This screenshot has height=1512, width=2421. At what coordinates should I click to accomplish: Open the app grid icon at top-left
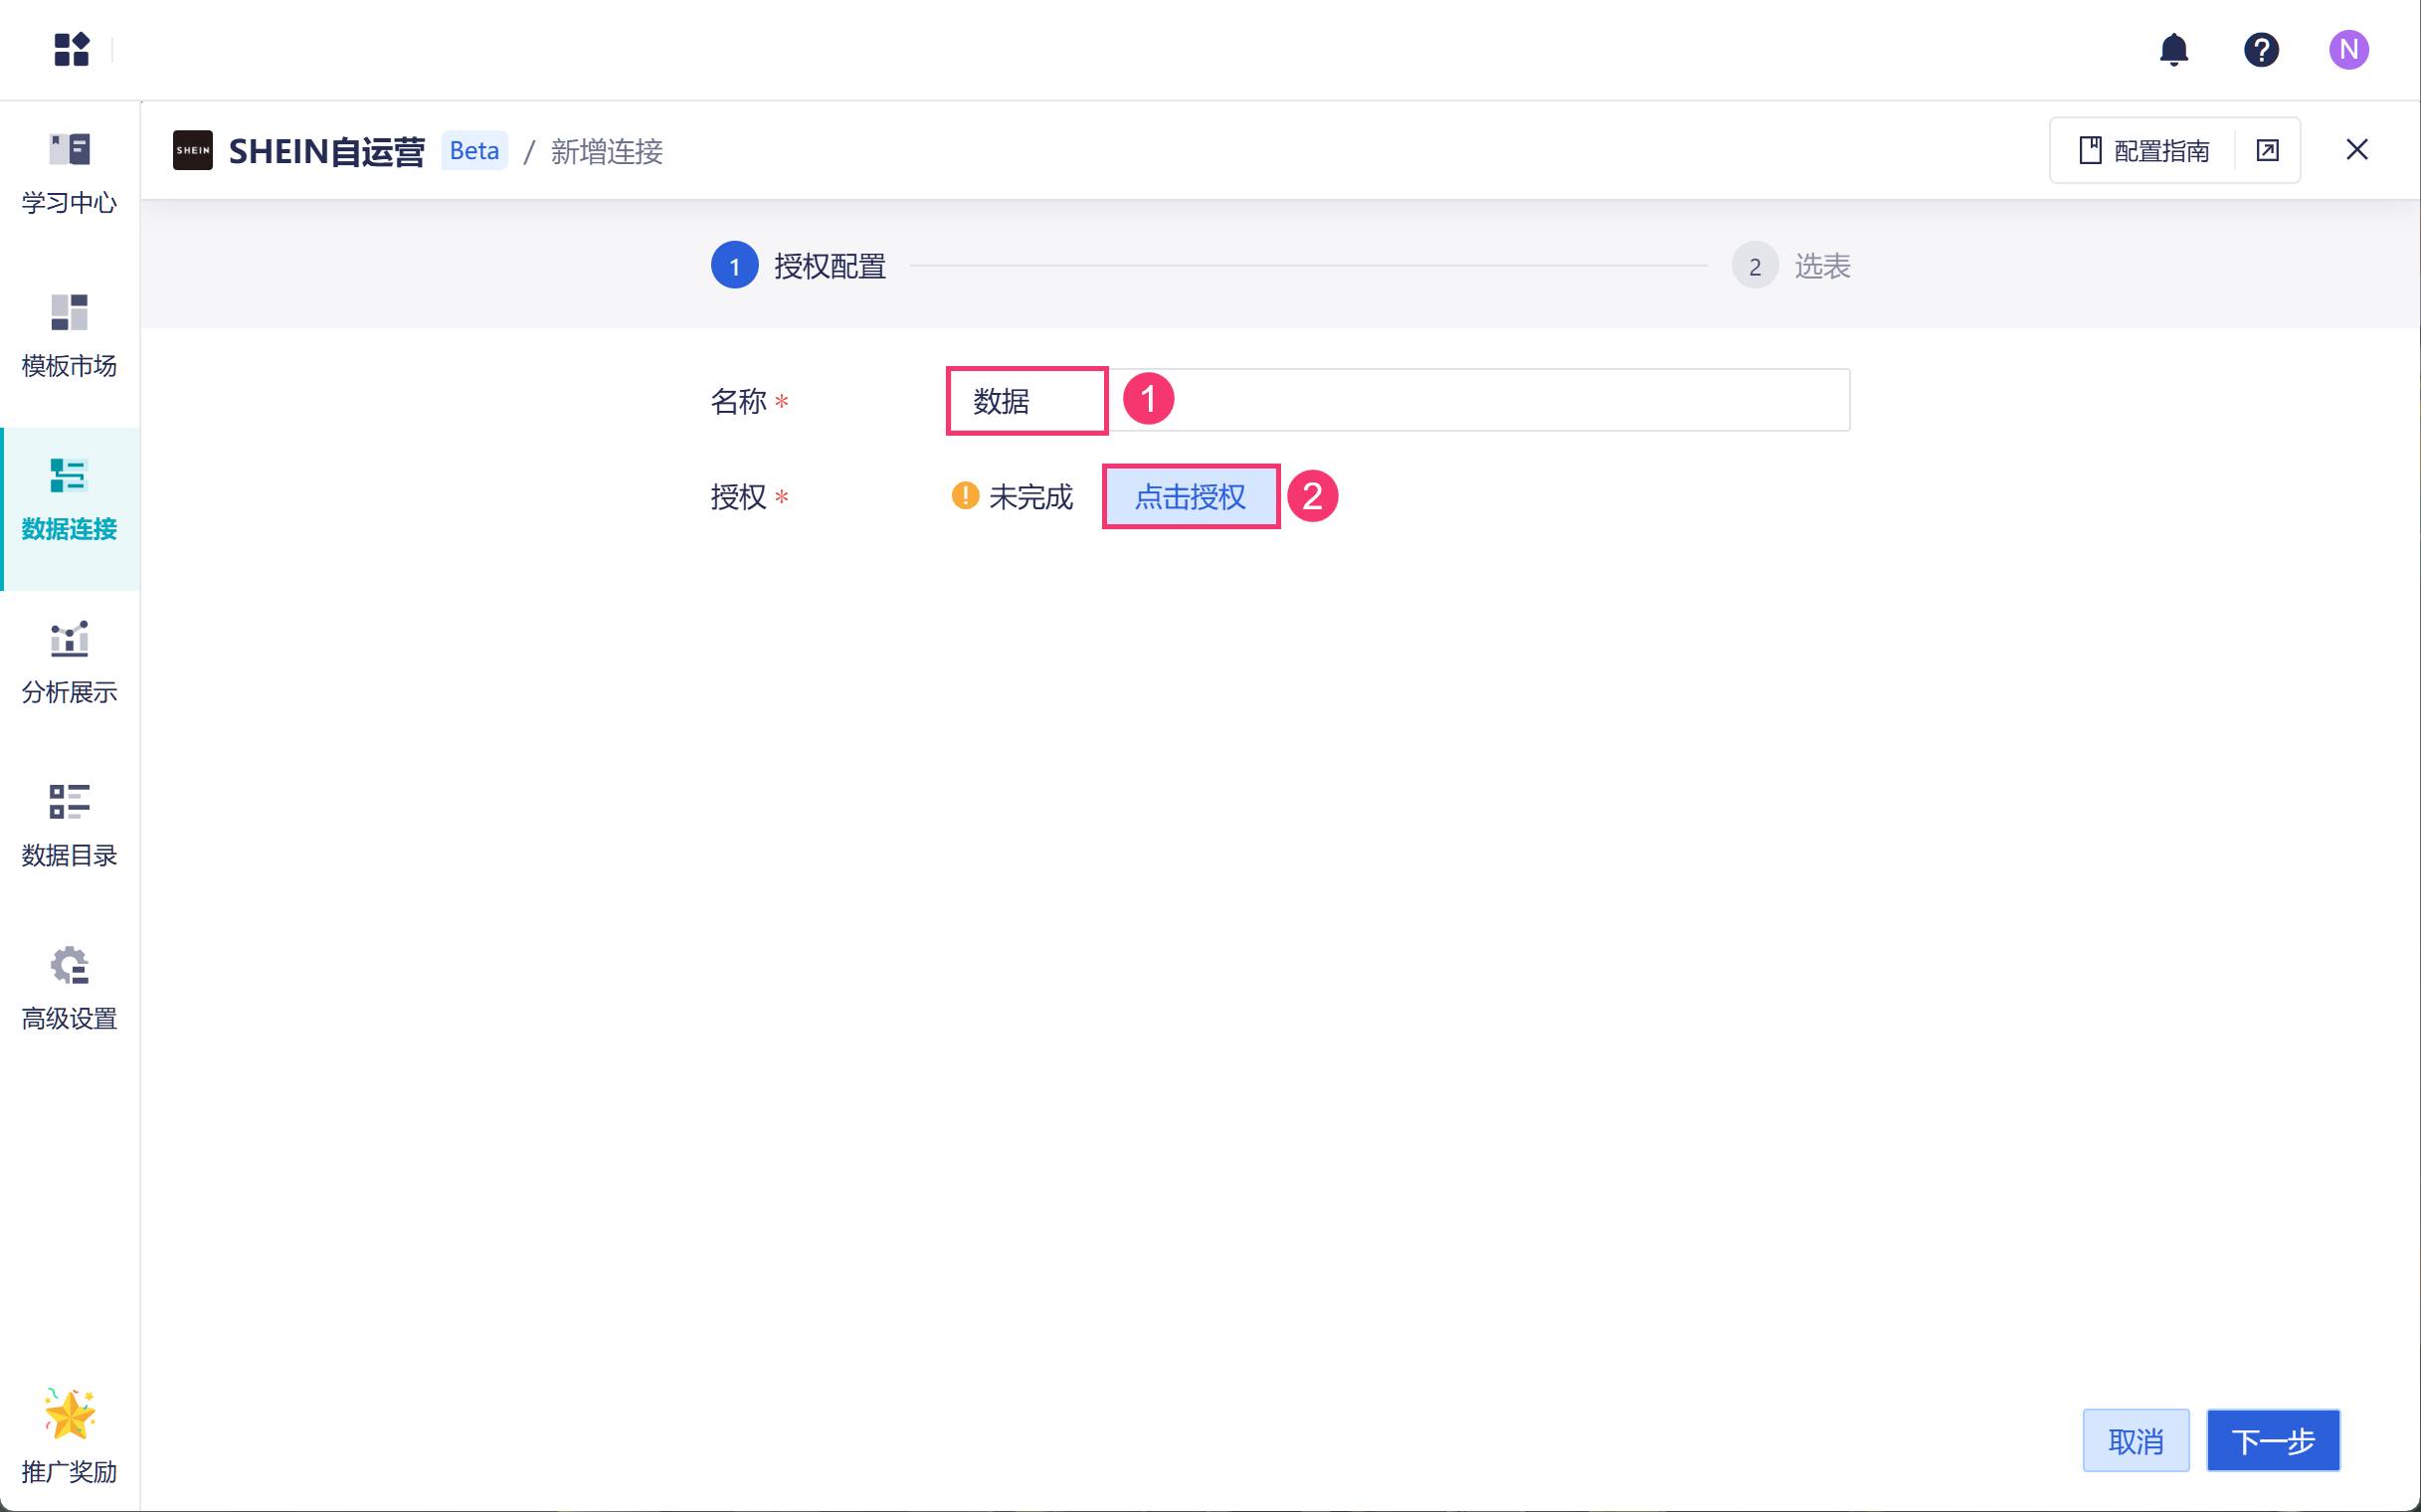71,49
